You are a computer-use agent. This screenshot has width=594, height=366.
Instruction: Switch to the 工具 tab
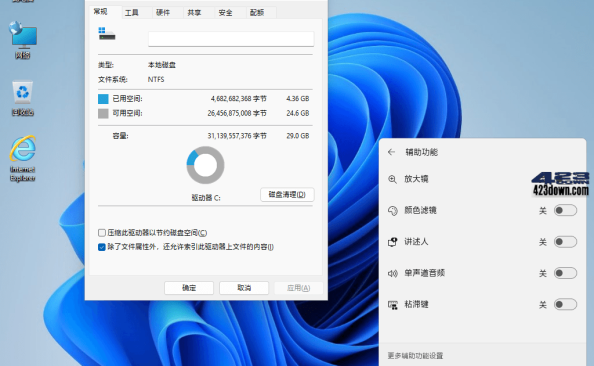click(x=132, y=13)
